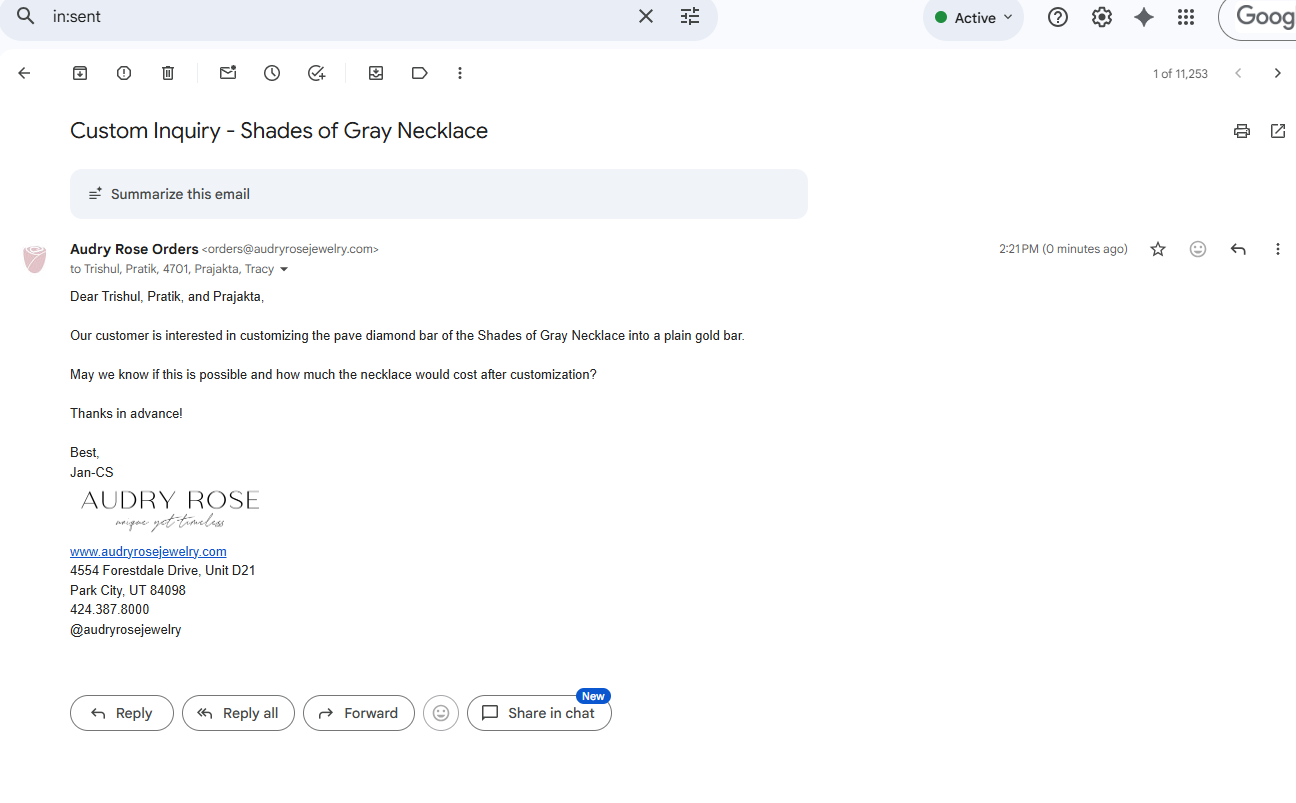Go to the newer email arrow
Viewport: 1296px width, 803px height.
tap(1238, 73)
